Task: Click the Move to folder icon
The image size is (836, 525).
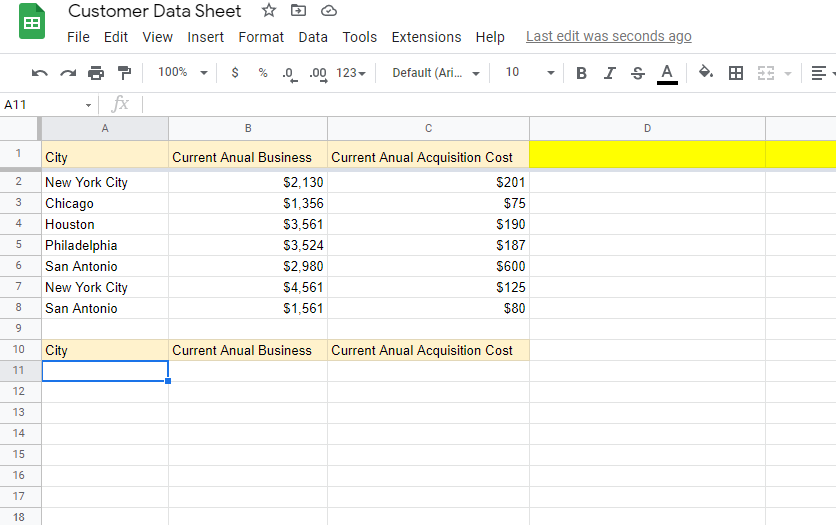Action: pyautogui.click(x=299, y=11)
